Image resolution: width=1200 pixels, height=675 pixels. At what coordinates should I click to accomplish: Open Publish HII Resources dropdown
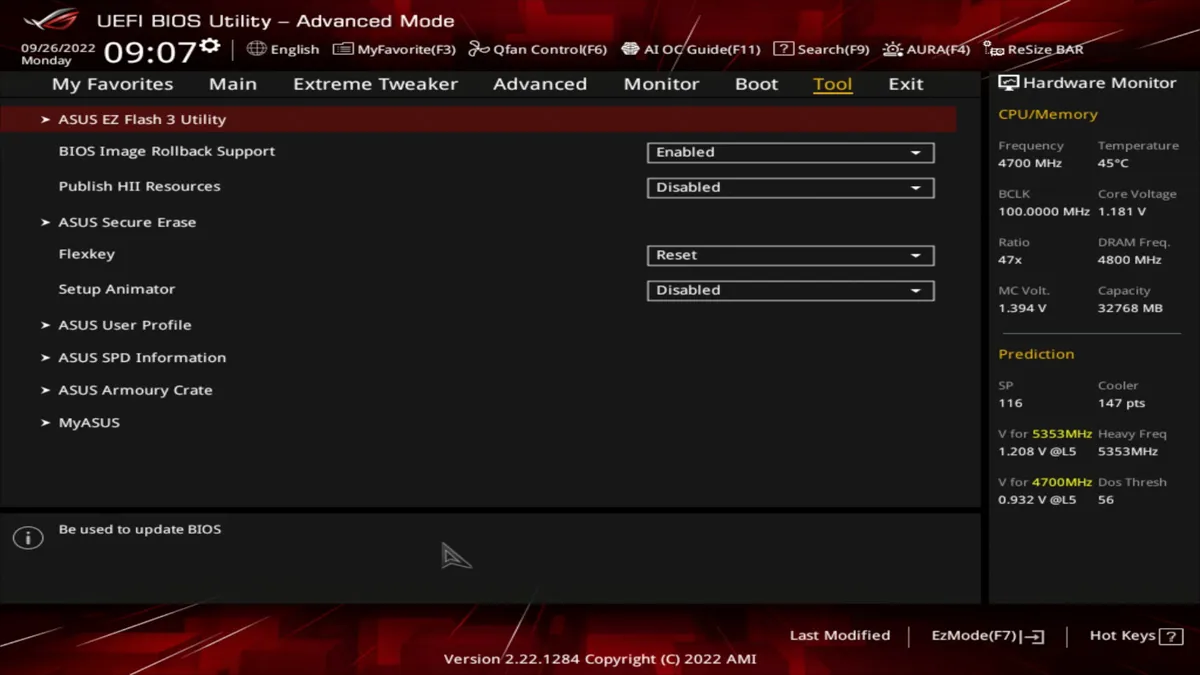point(790,187)
